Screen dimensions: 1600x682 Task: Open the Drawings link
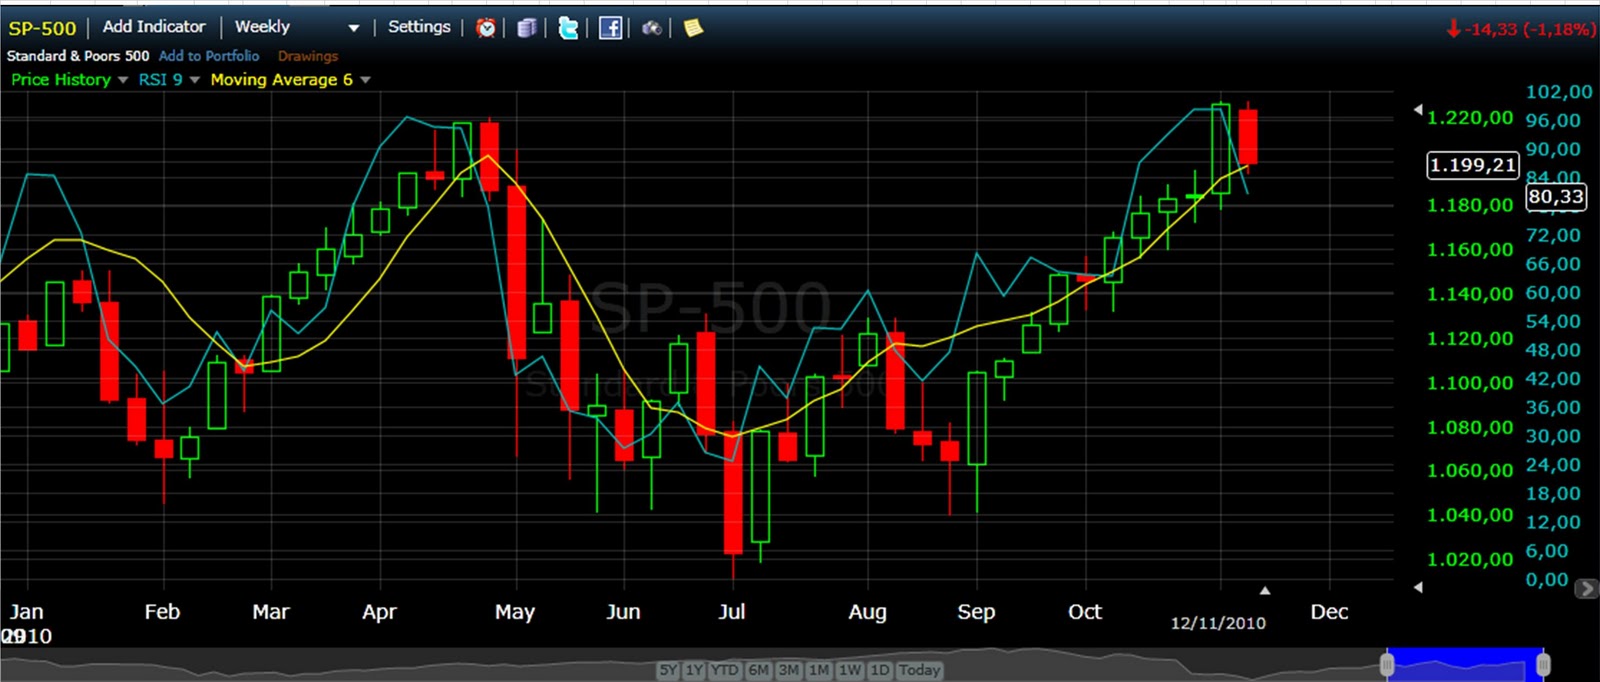[308, 56]
